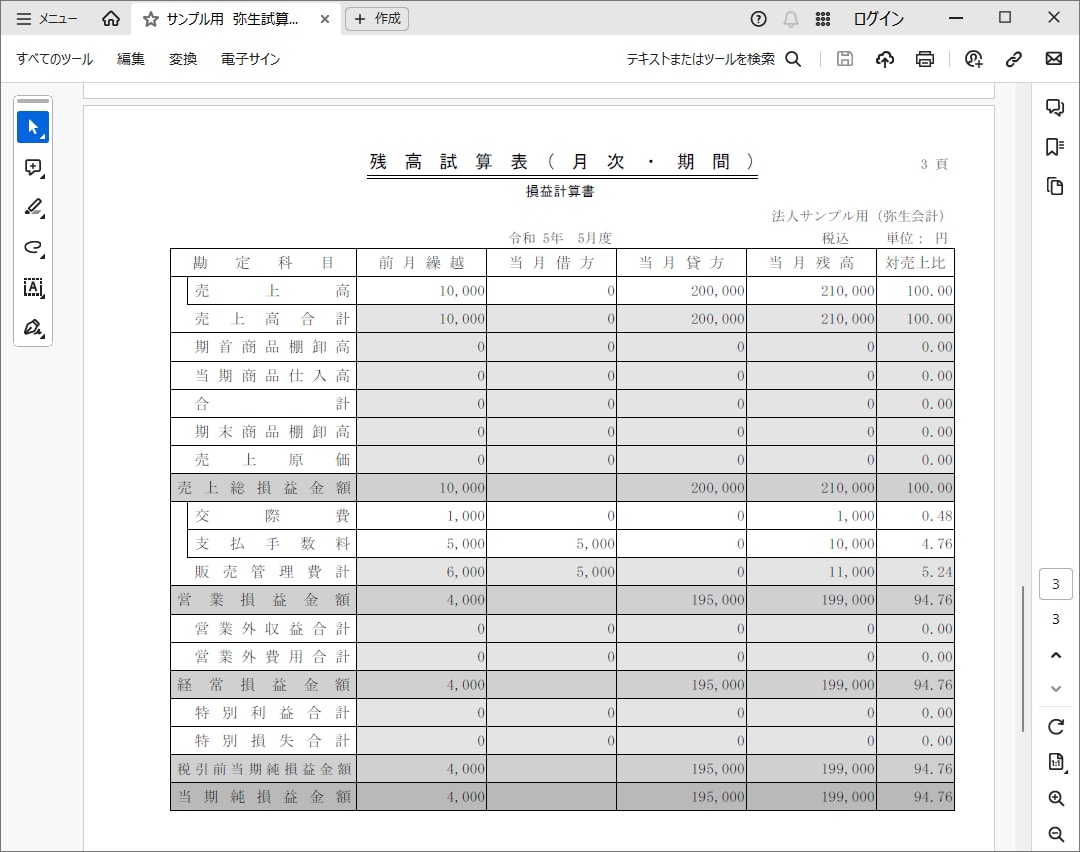Click the 売上高合計 row label
The image size is (1080, 852).
pyautogui.click(x=272, y=319)
